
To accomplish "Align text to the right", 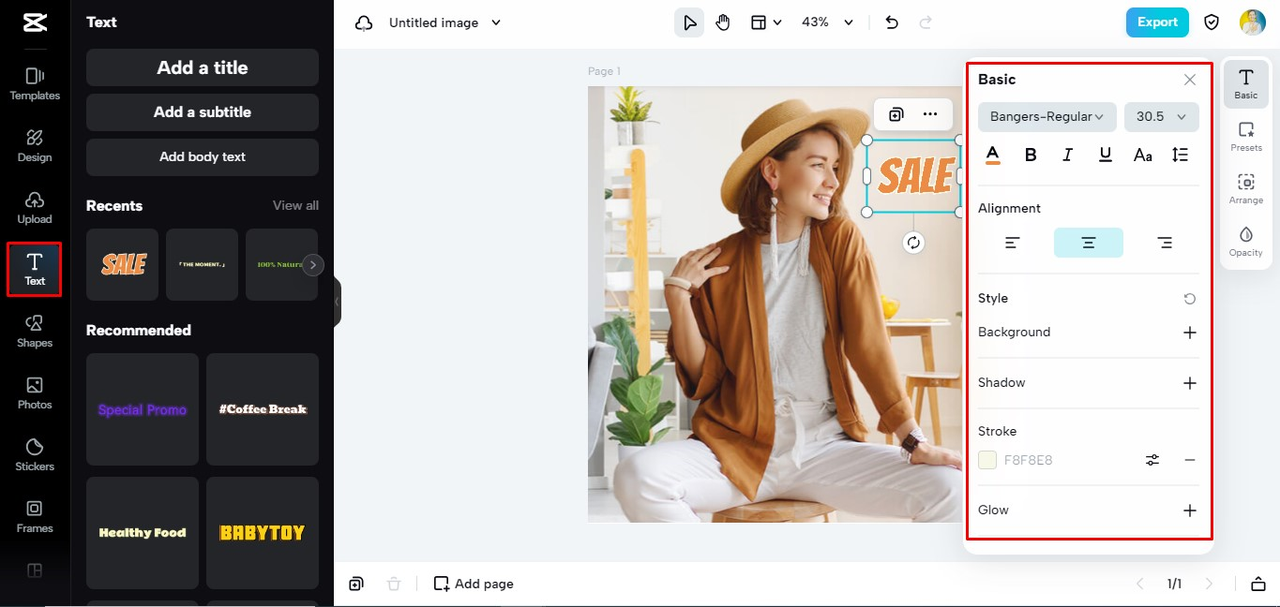I will (1164, 243).
